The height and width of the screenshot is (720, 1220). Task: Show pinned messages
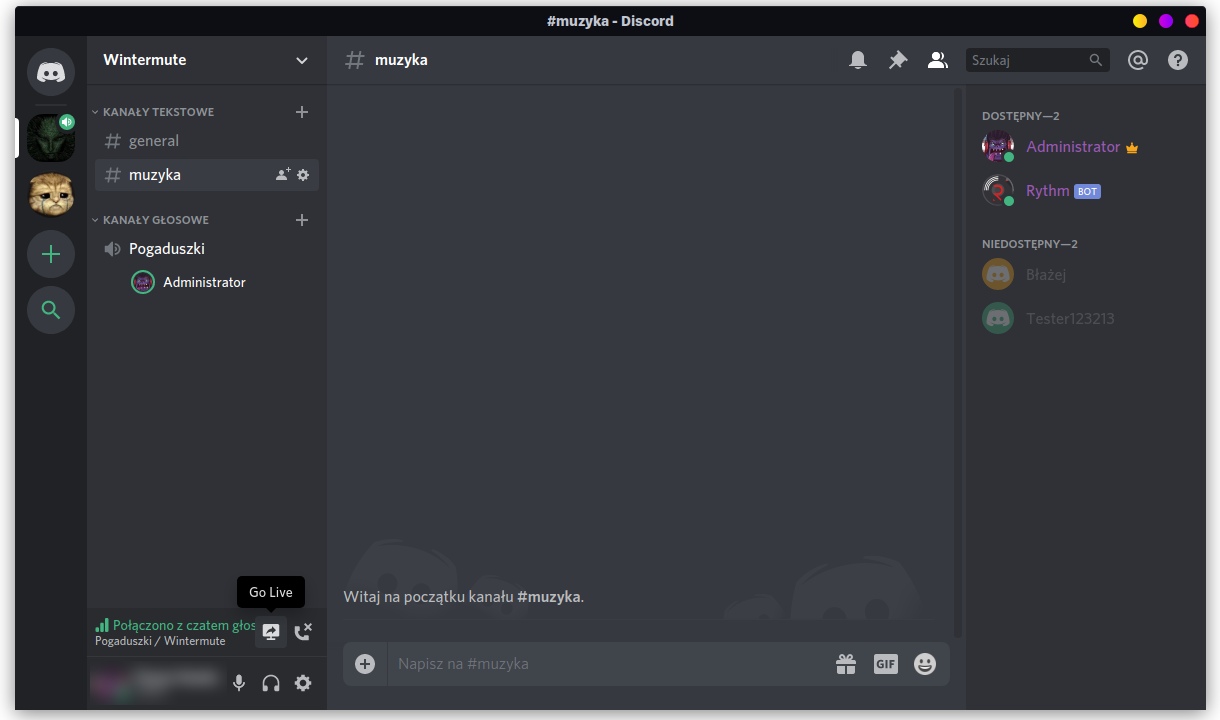click(x=898, y=60)
